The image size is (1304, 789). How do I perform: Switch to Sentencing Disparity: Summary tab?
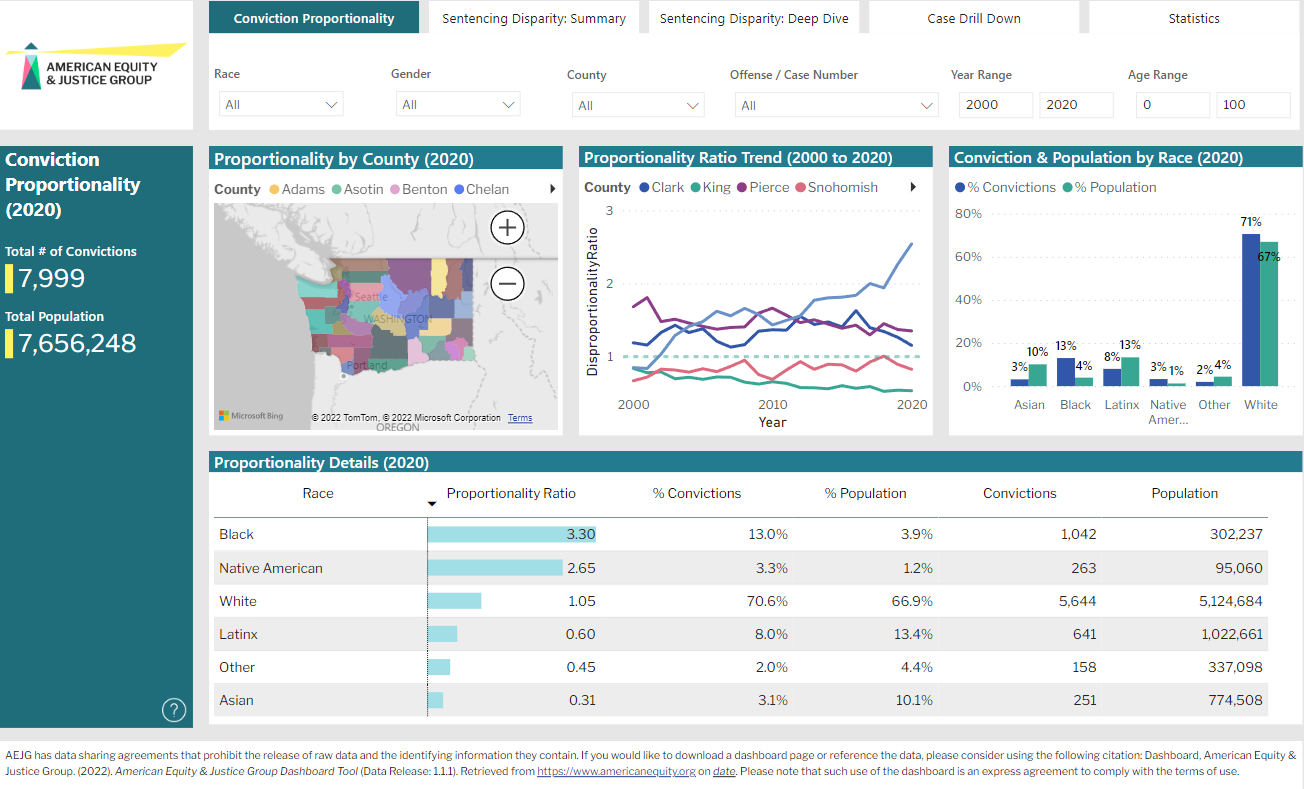click(534, 18)
